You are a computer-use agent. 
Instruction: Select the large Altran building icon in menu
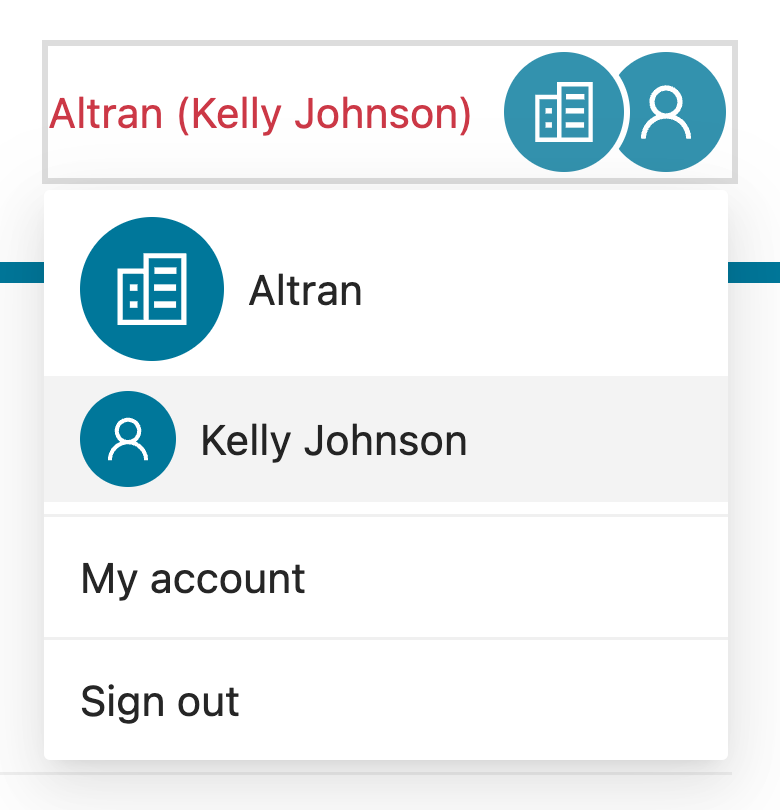(x=152, y=289)
